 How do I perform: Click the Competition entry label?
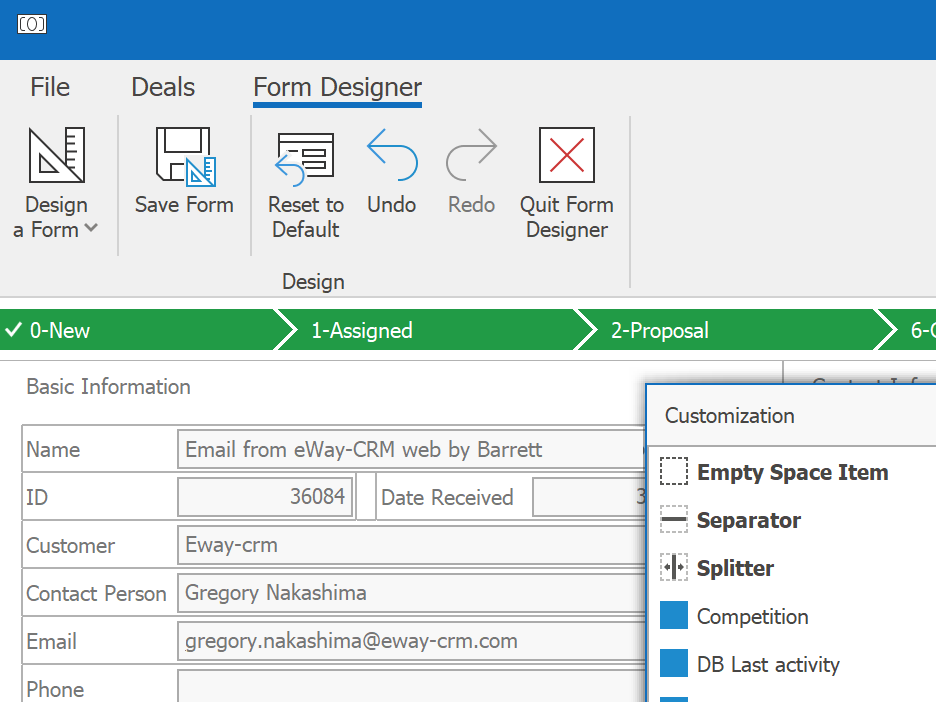tap(752, 617)
